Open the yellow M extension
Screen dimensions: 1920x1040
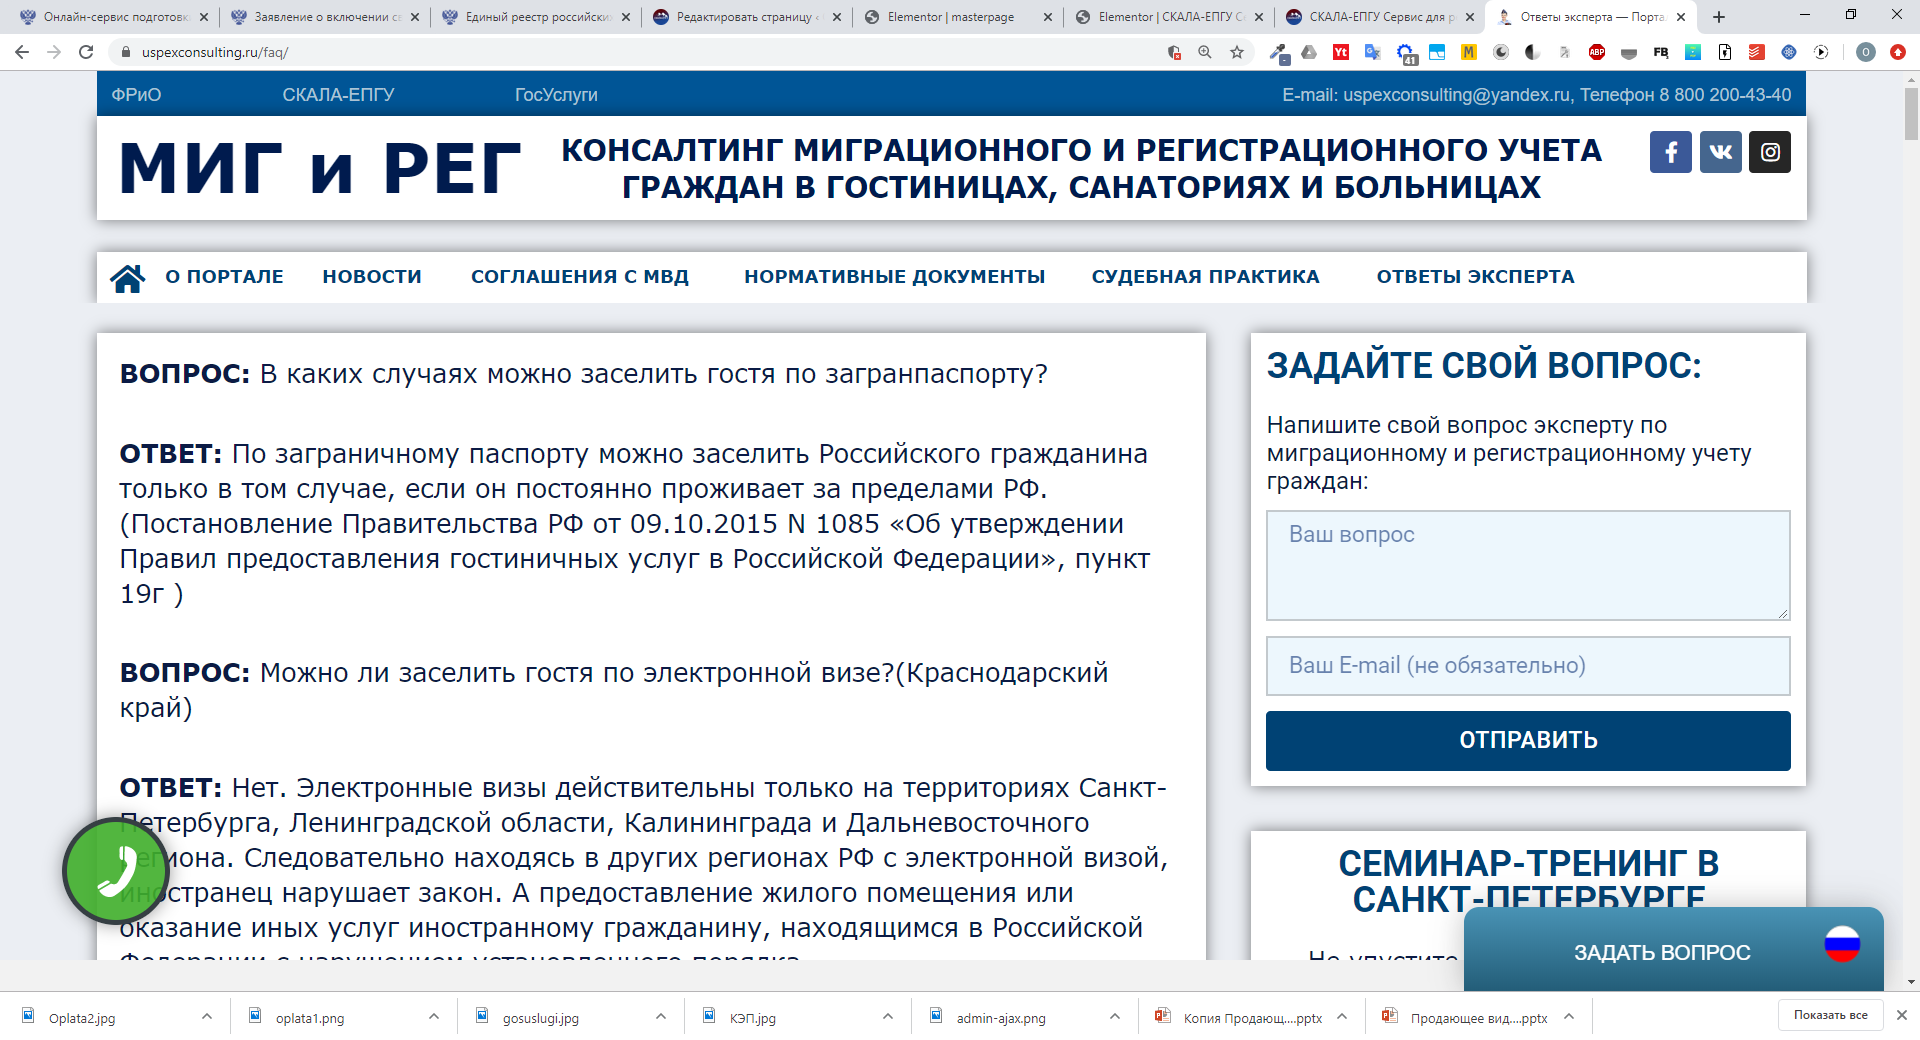1469,52
